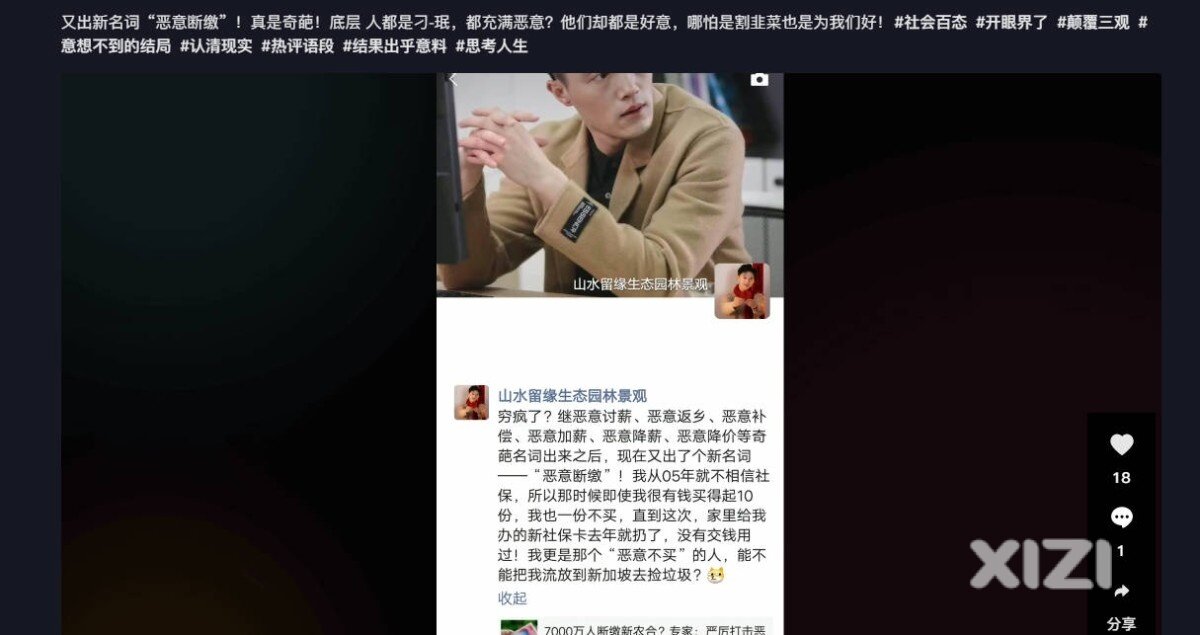Open the #思考人生 hashtag
The image size is (1200, 635).
(491, 46)
